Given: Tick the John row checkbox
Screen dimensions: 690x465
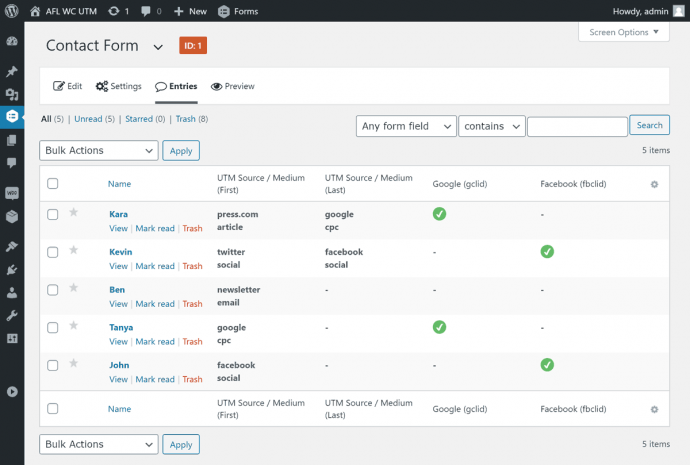Looking at the screenshot, I should 52,365.
